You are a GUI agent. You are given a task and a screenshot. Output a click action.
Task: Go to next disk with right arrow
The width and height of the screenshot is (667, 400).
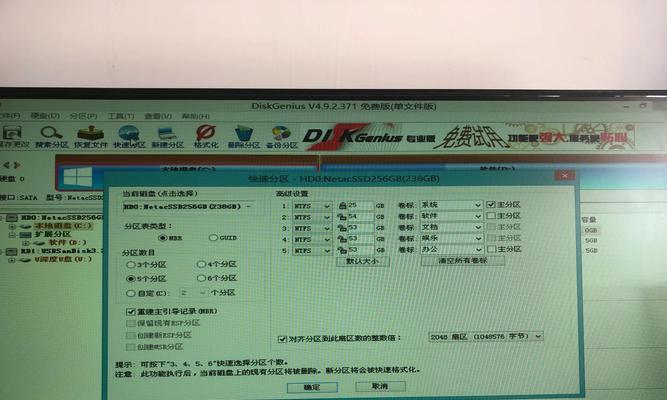pyautogui.click(x=17, y=164)
